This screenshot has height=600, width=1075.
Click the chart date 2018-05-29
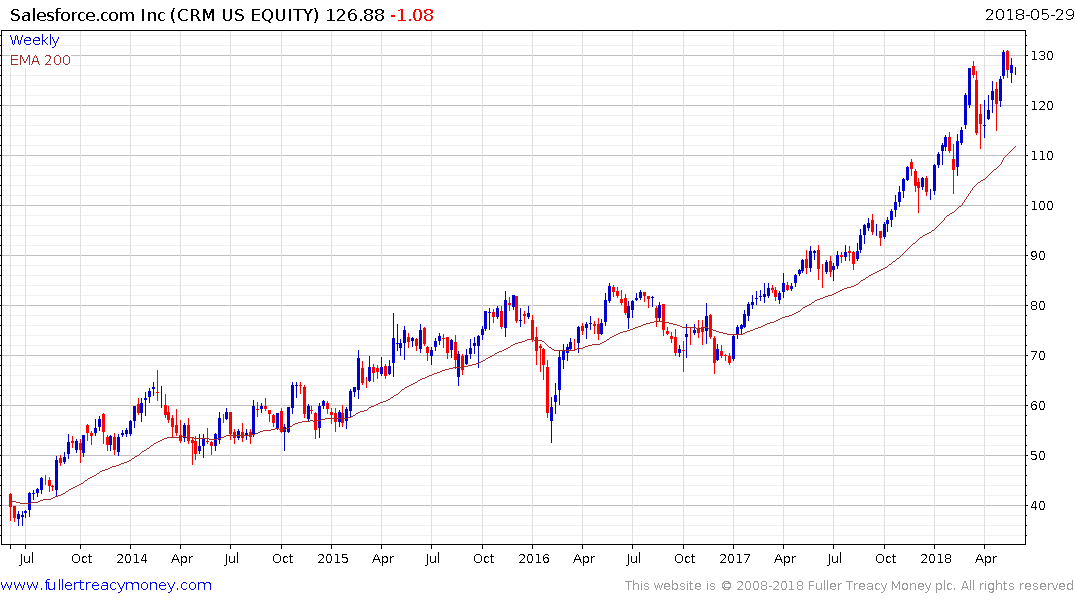[x=1029, y=15]
